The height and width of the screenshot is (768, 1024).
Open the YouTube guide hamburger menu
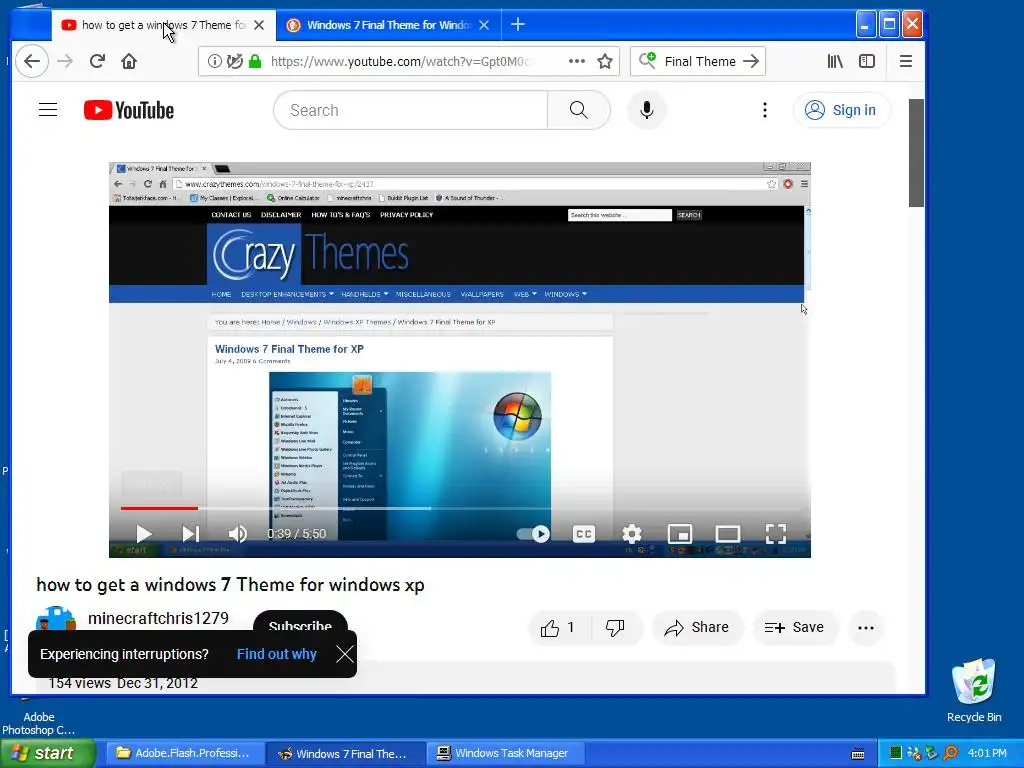[x=48, y=110]
